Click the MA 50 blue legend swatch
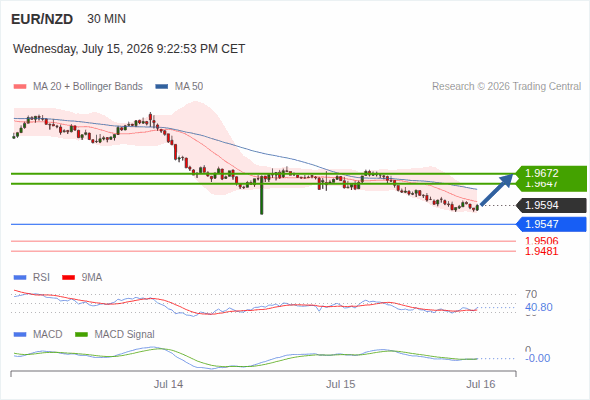This screenshot has width=590, height=400. point(162,87)
